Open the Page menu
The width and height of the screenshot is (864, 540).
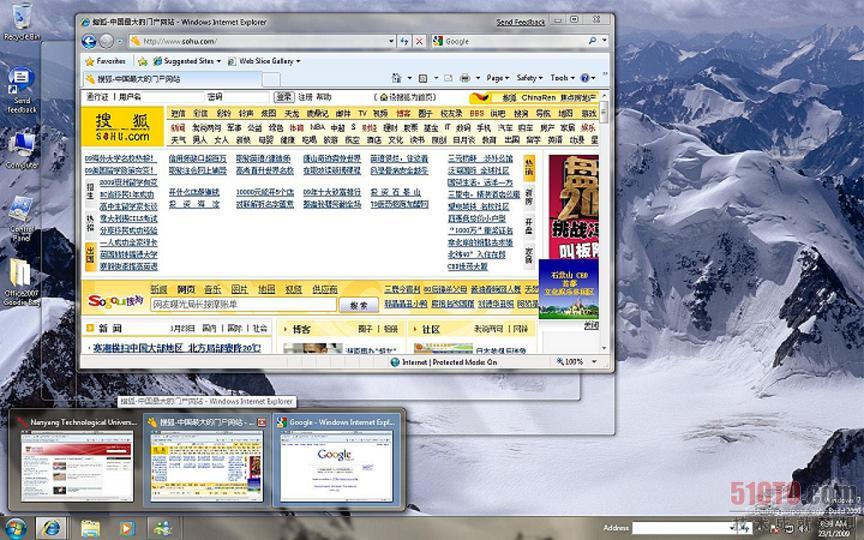pyautogui.click(x=497, y=78)
